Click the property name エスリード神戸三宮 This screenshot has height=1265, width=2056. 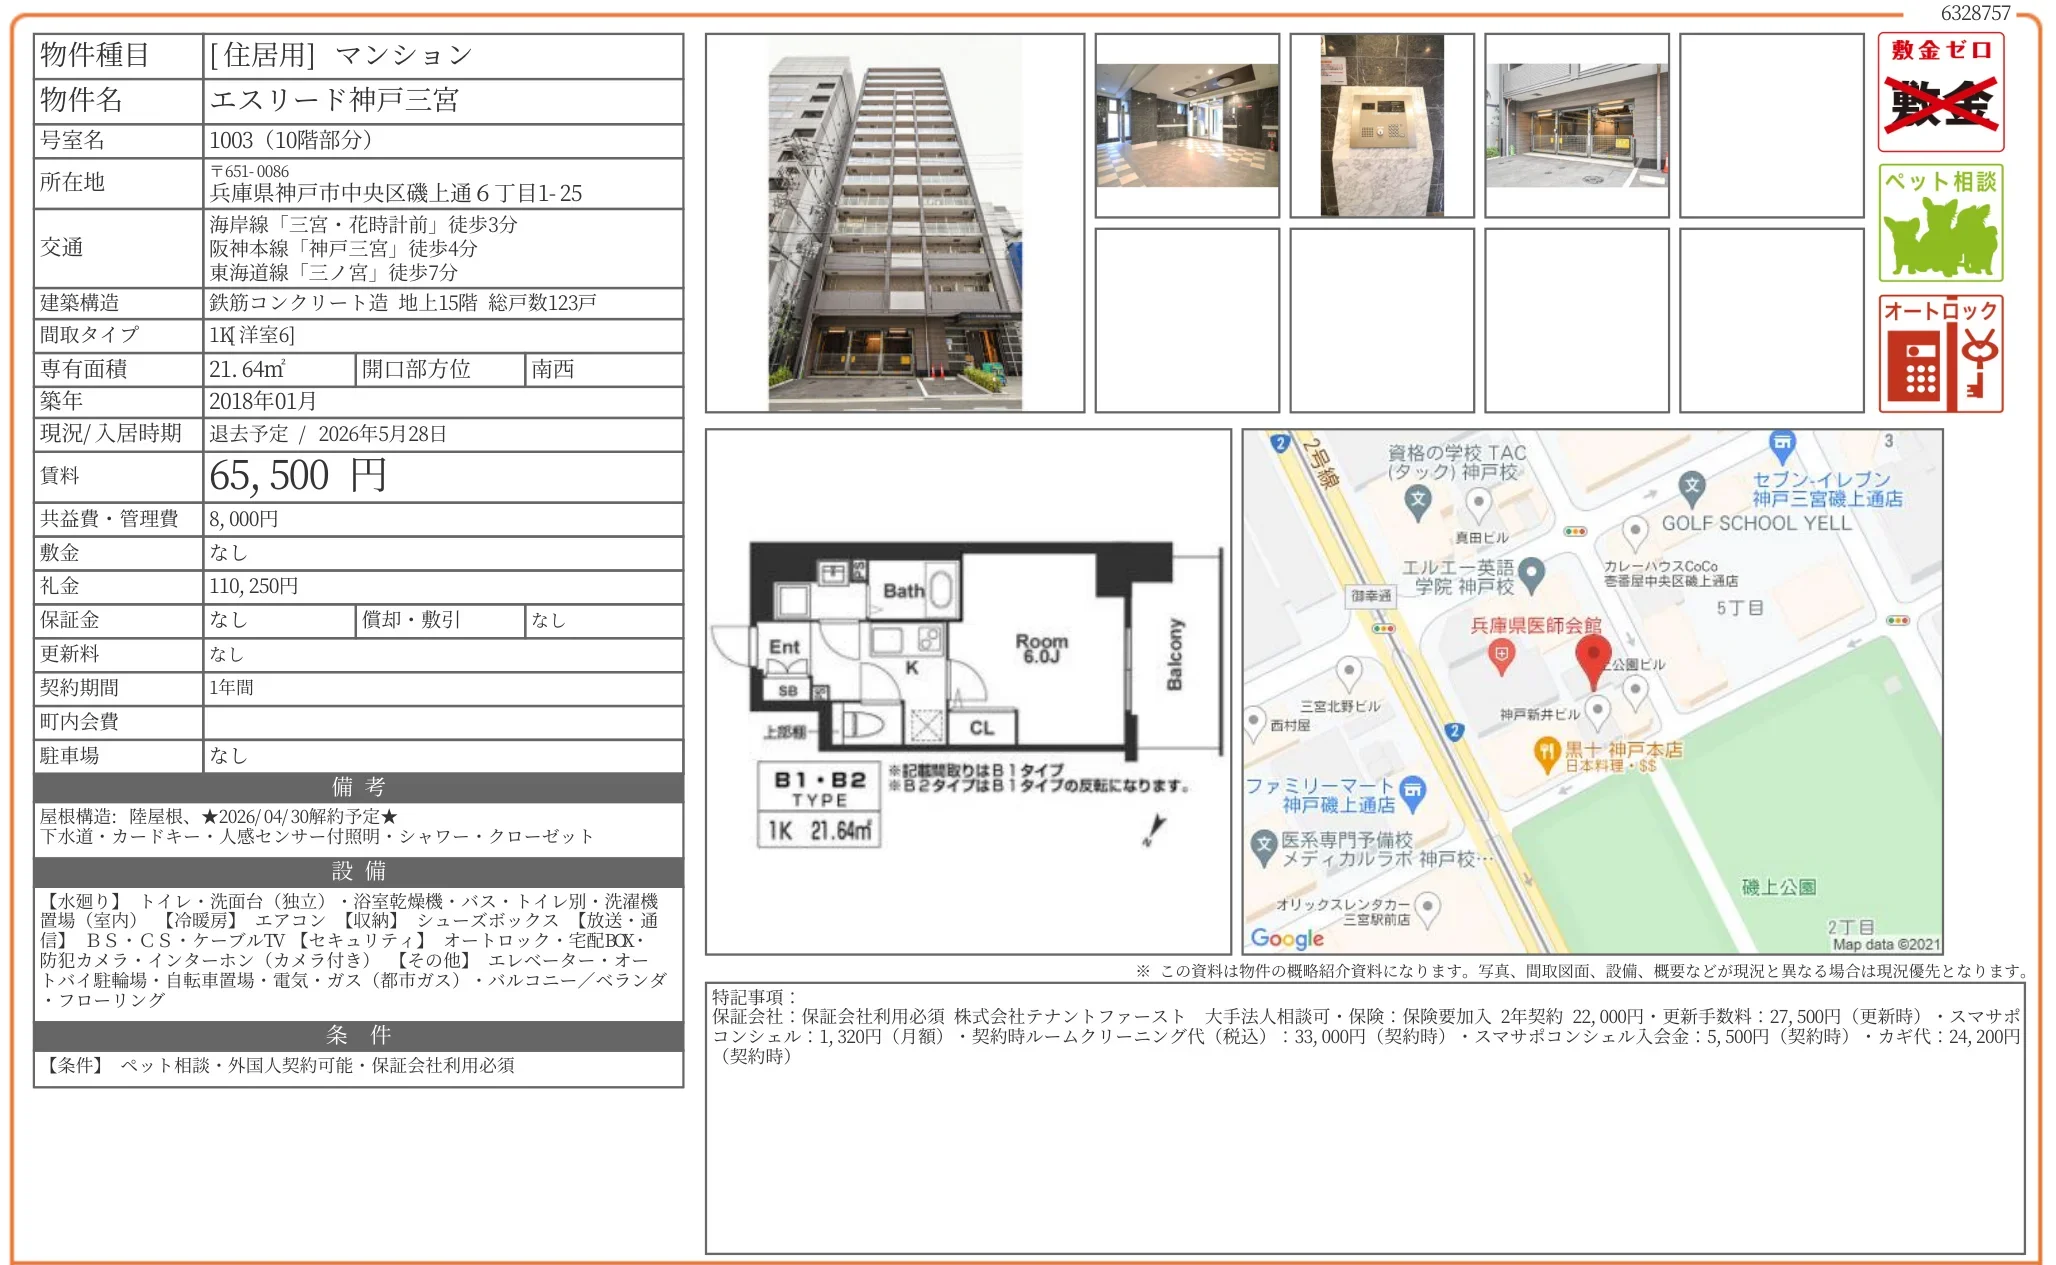334,100
